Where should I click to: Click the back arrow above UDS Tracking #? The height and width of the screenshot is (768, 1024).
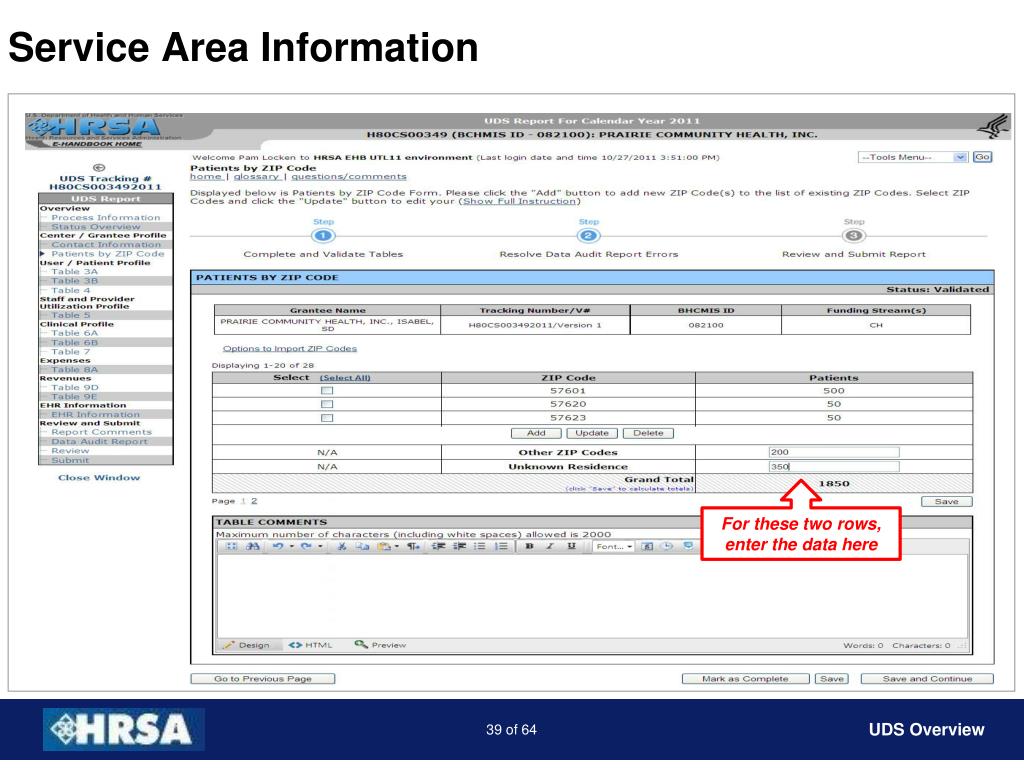pyautogui.click(x=99, y=168)
